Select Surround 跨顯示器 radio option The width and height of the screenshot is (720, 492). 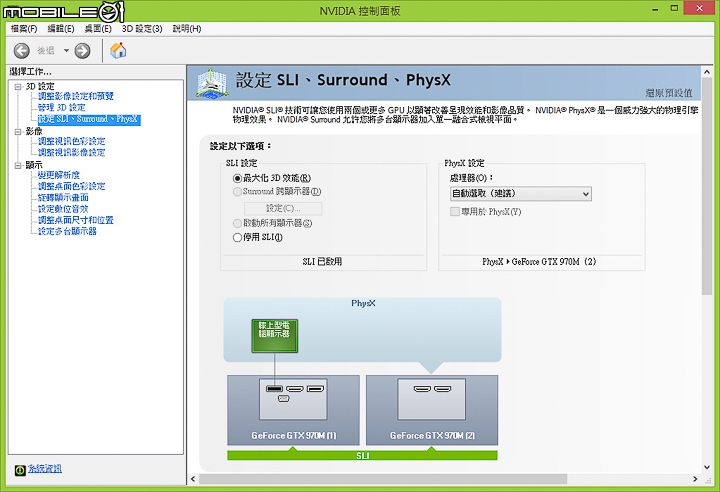tap(237, 192)
